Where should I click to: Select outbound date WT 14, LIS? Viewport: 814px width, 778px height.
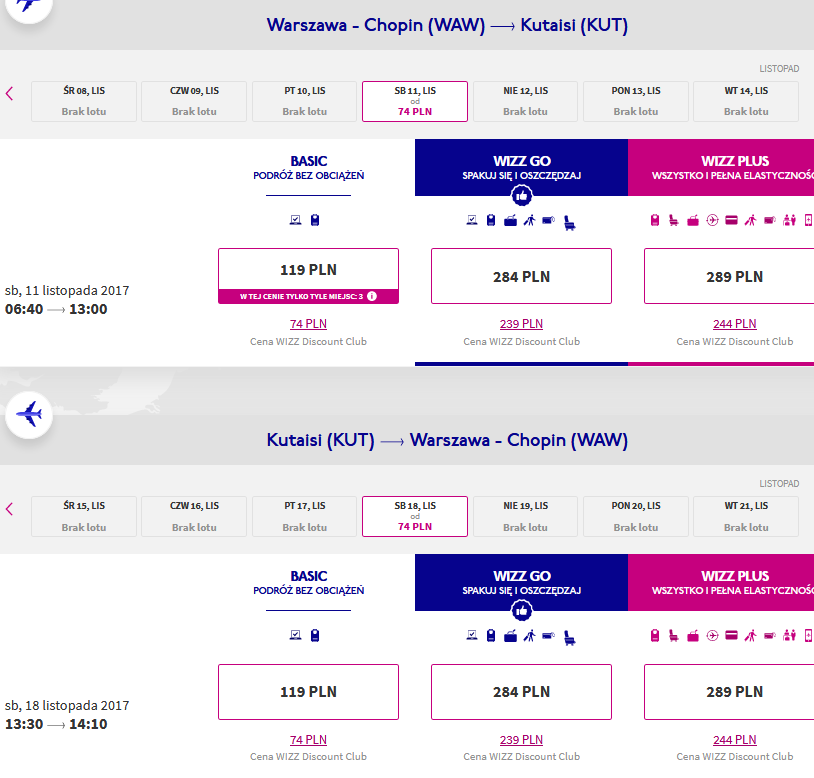pos(746,101)
